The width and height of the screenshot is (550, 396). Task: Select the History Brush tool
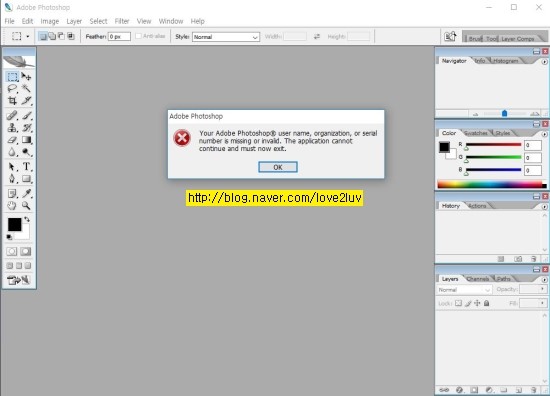26,127
